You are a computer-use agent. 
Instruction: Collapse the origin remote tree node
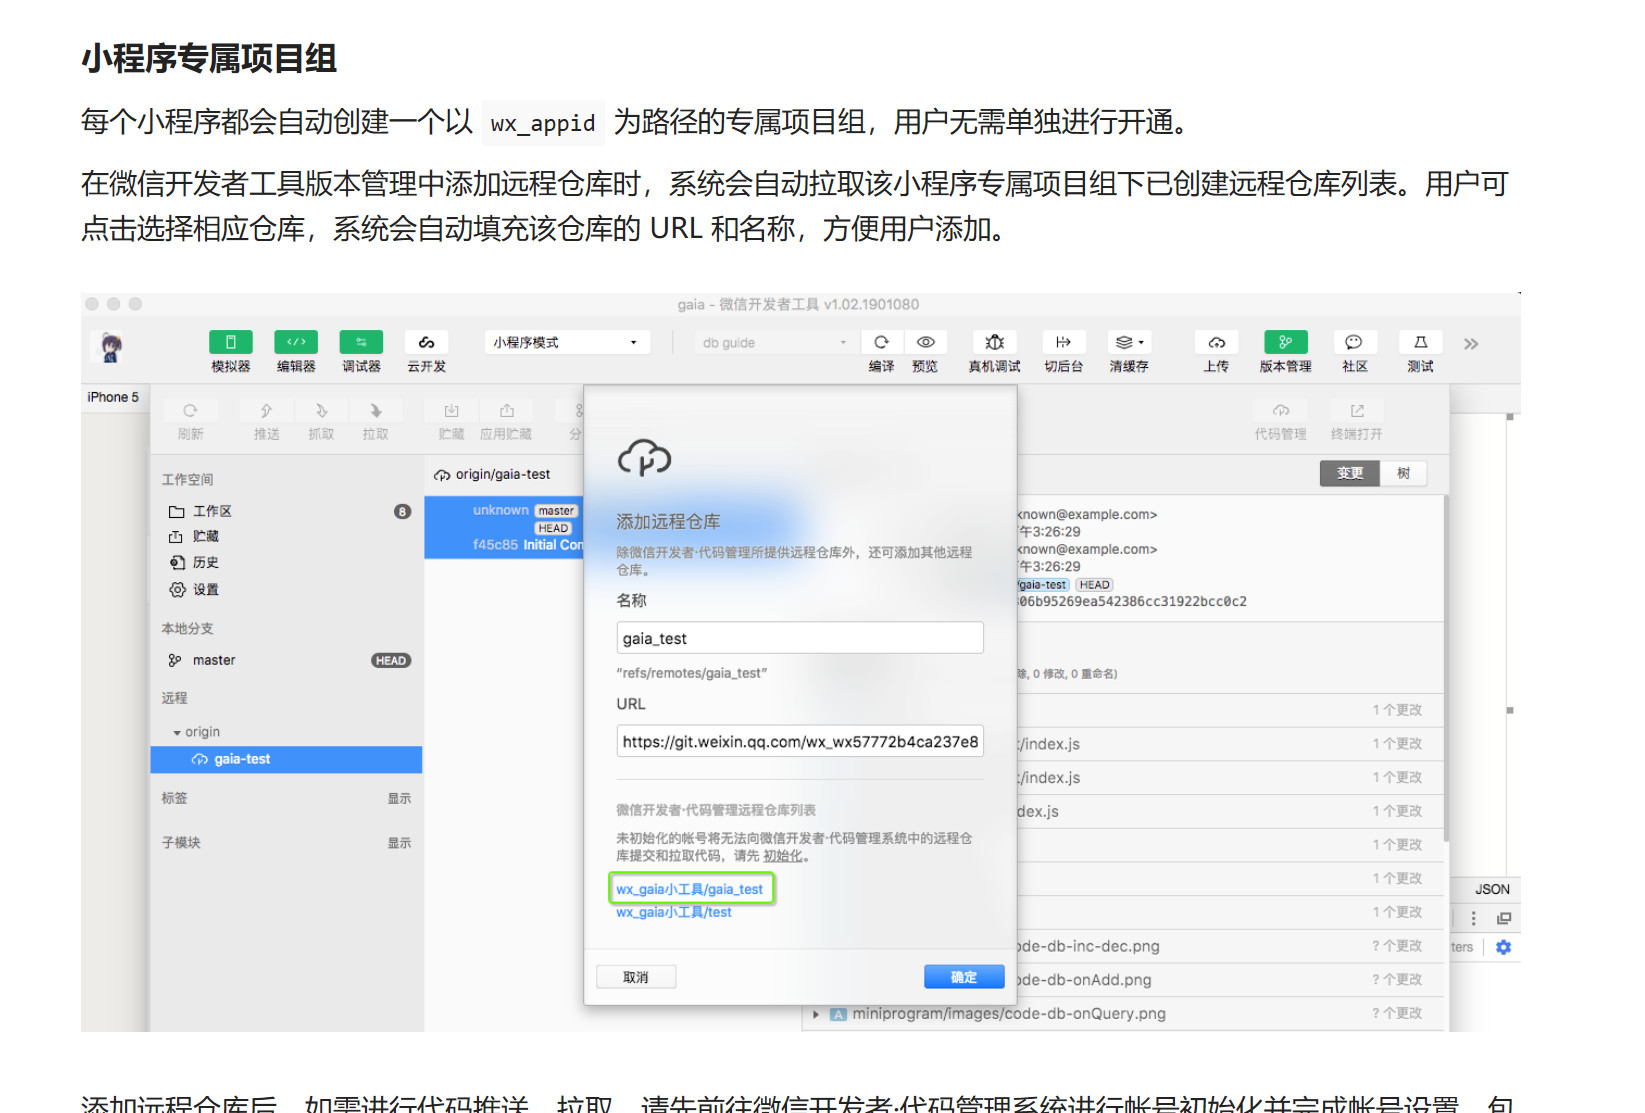[x=177, y=733]
